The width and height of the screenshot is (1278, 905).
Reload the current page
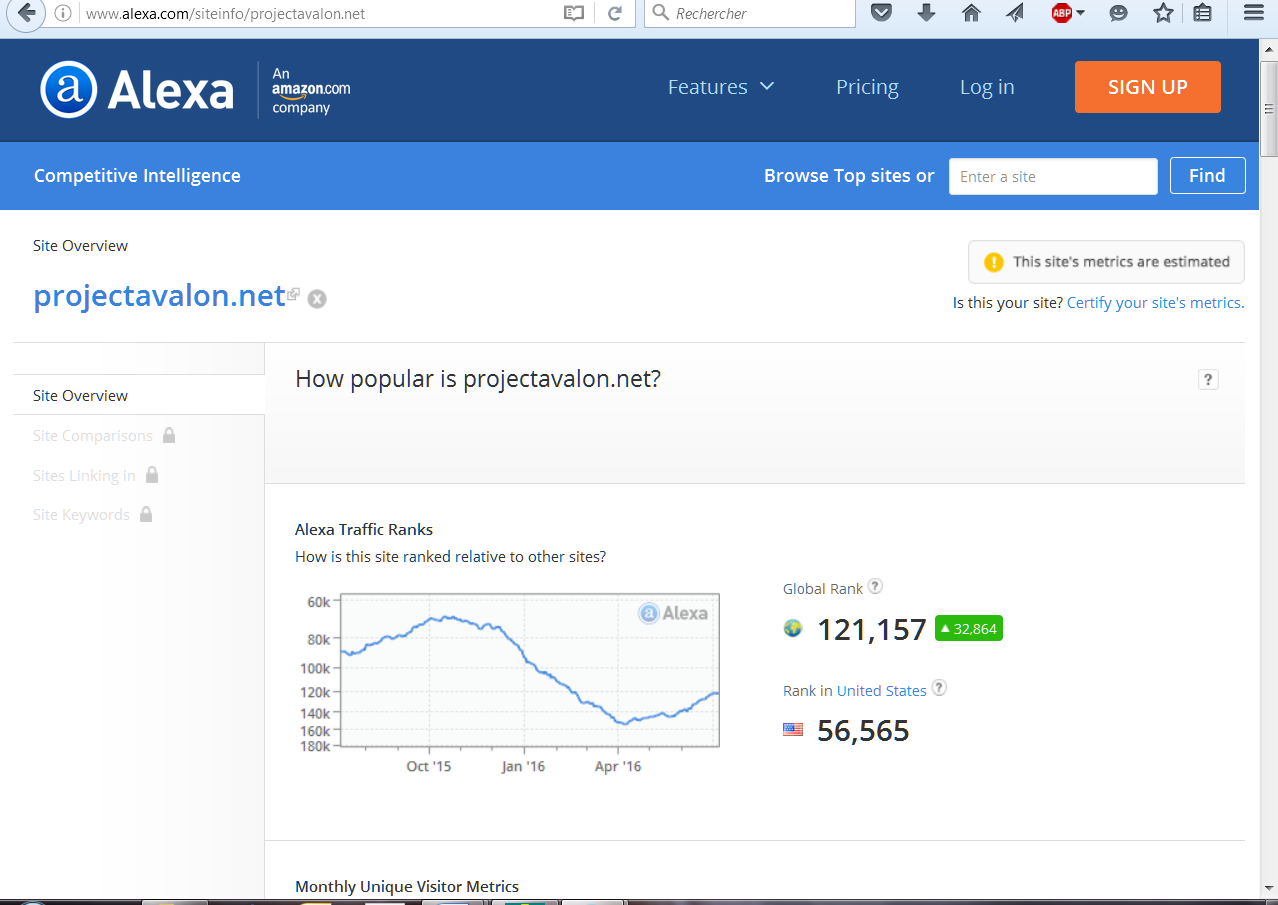615,13
